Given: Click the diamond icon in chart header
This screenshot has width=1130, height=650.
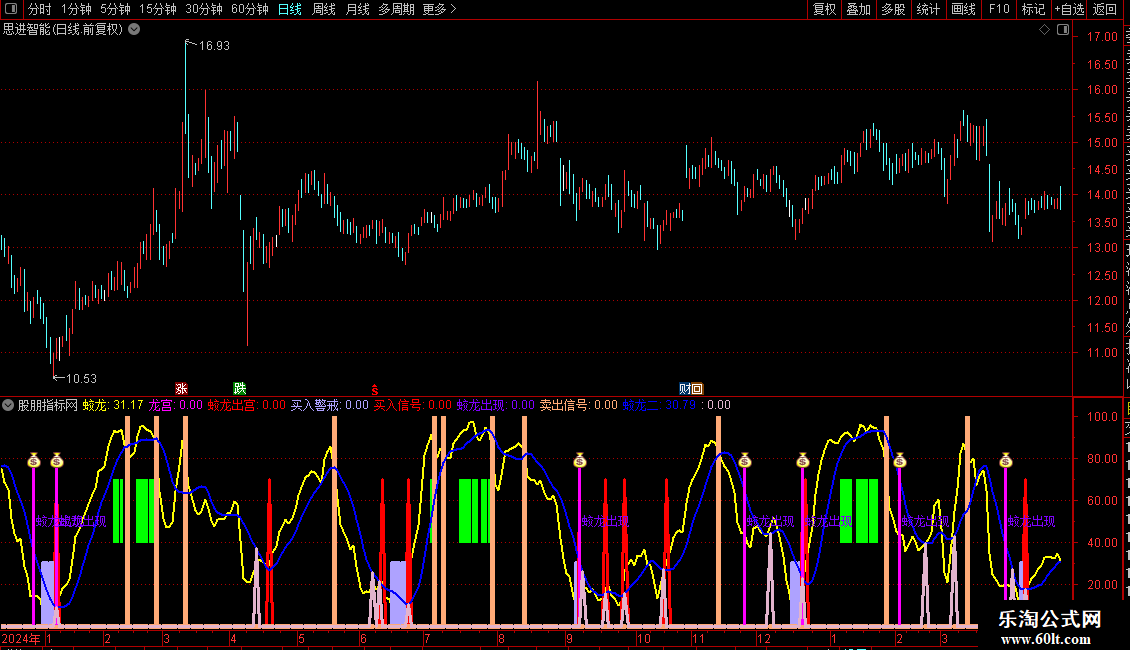Looking at the screenshot, I should 1044,30.
